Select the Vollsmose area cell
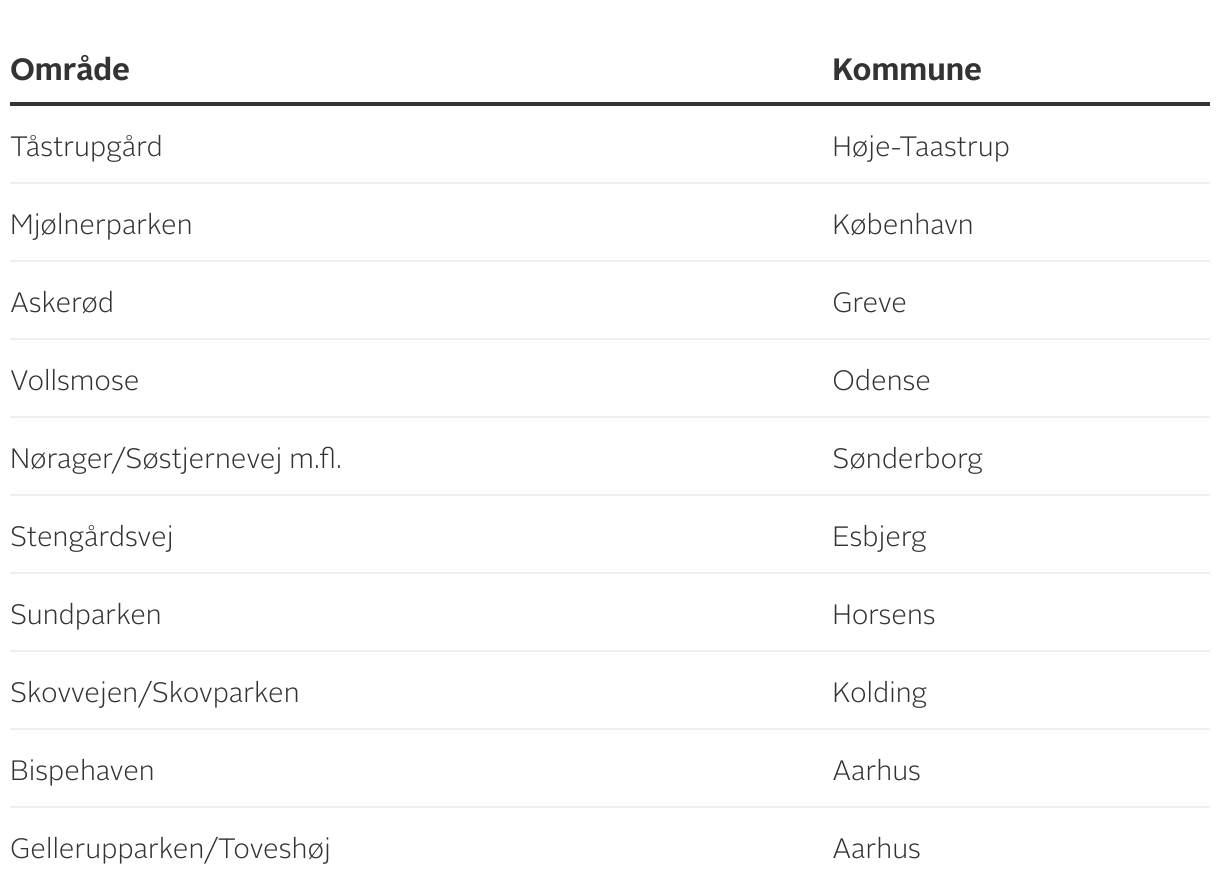 click(75, 381)
